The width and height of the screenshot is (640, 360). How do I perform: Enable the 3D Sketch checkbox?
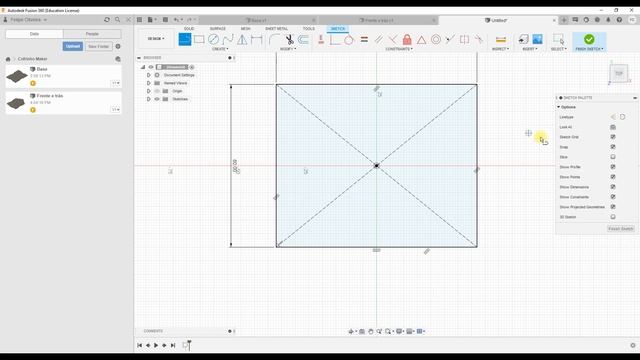(x=613, y=217)
